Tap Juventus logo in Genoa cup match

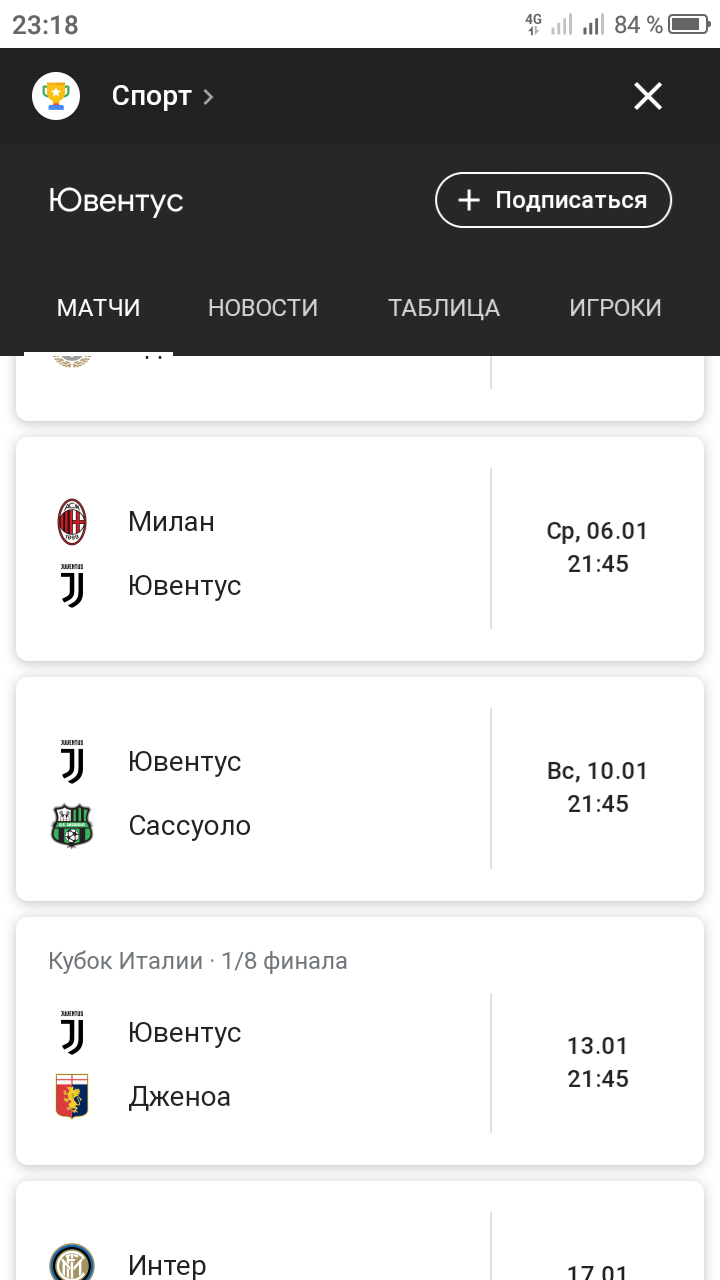click(72, 1033)
